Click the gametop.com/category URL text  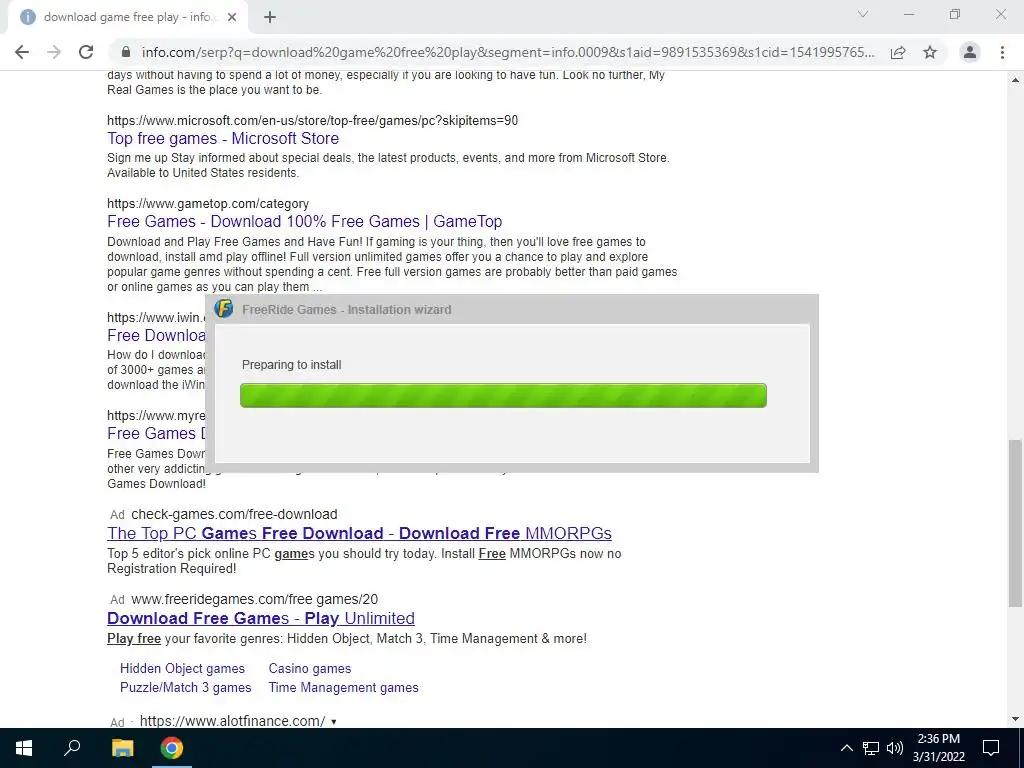[208, 204]
